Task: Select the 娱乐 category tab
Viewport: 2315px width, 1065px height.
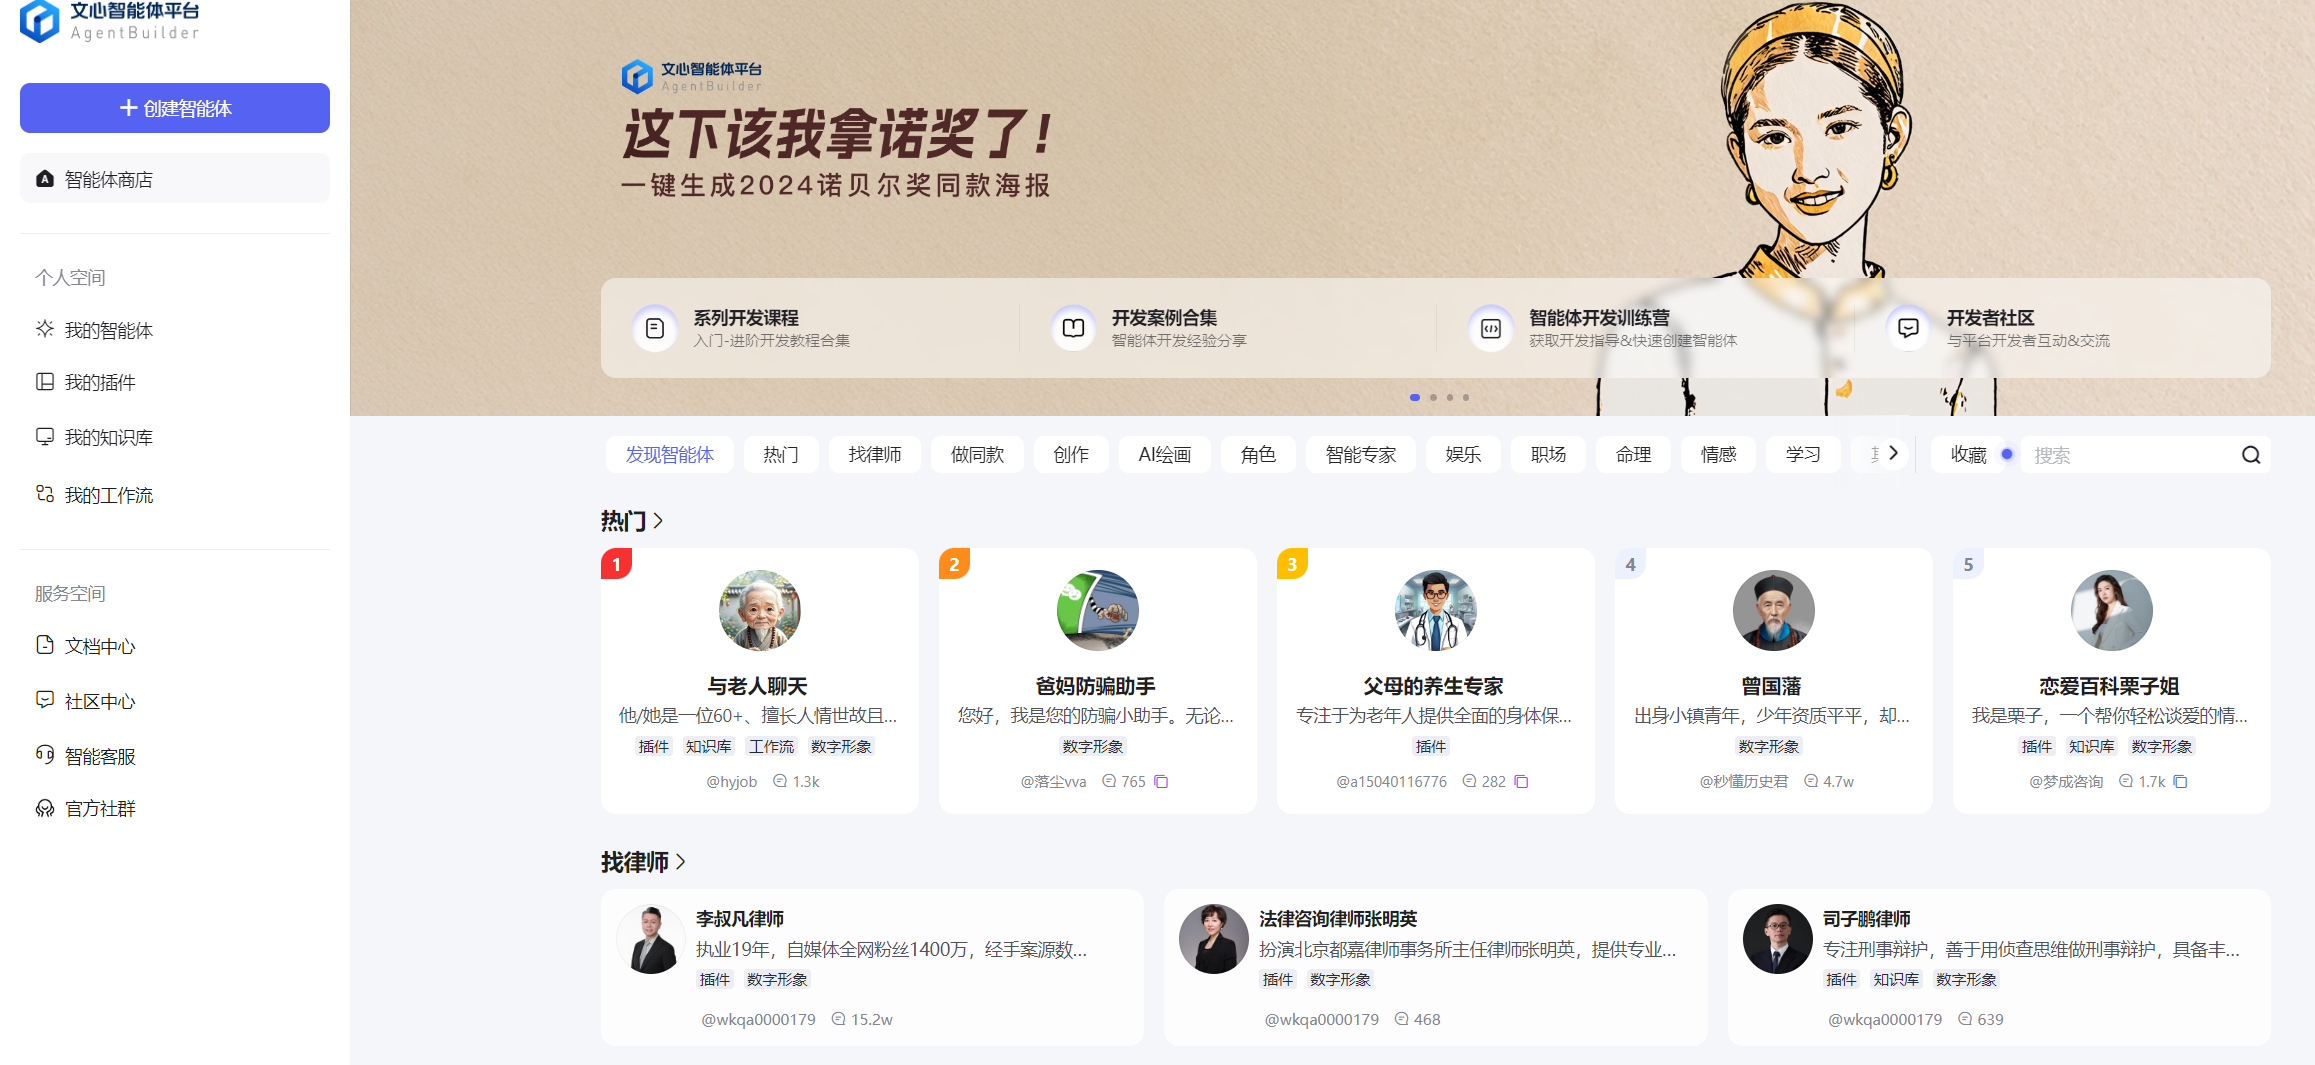Action: coord(1463,455)
